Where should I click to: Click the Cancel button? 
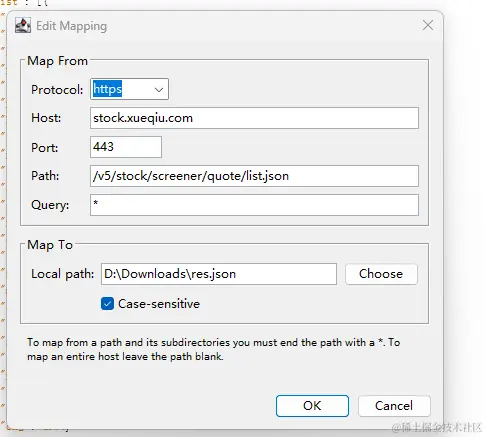coord(394,406)
